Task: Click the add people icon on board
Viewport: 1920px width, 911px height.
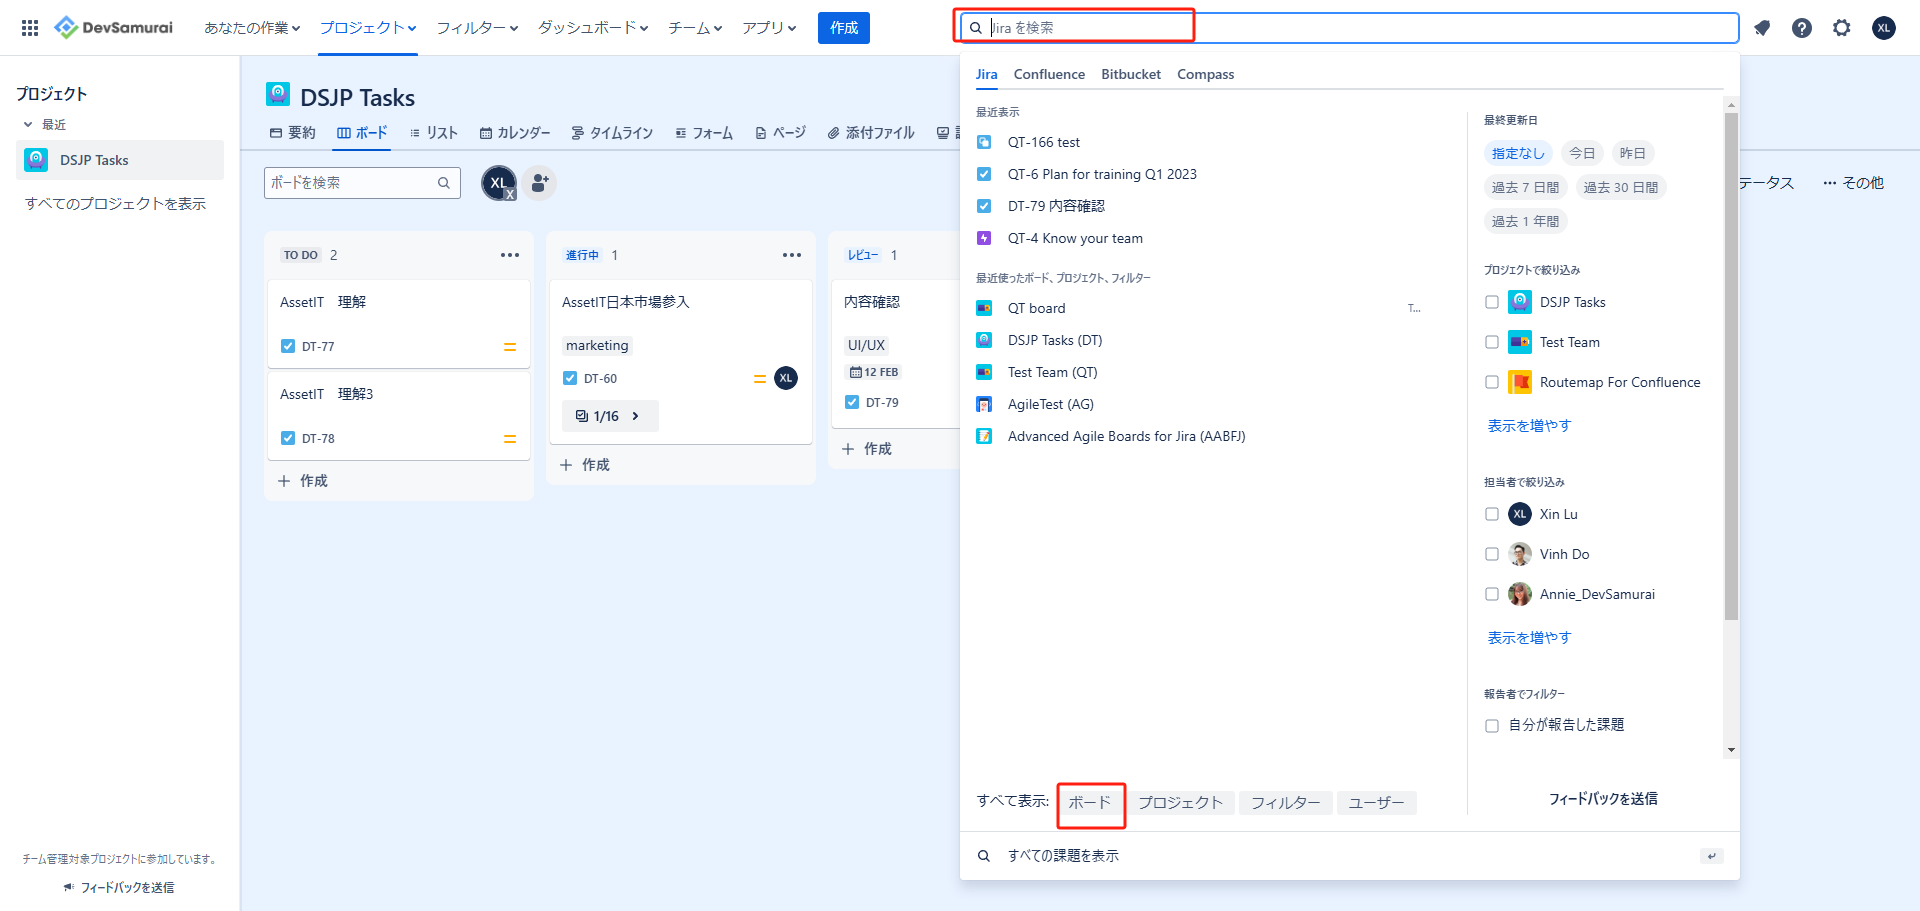Action: (540, 183)
